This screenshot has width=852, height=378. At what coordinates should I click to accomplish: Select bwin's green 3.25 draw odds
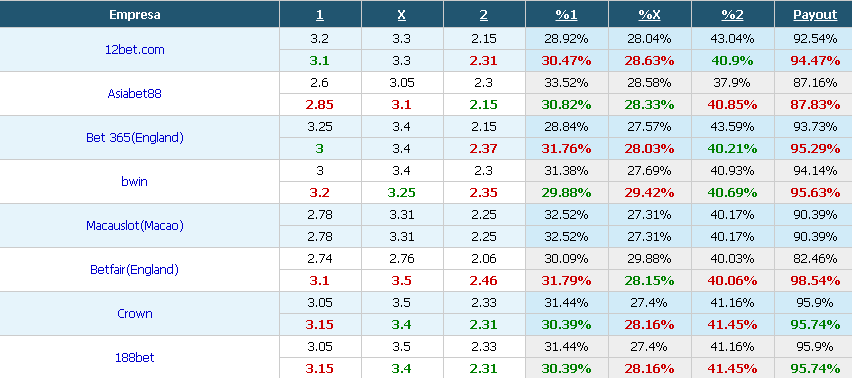click(402, 193)
